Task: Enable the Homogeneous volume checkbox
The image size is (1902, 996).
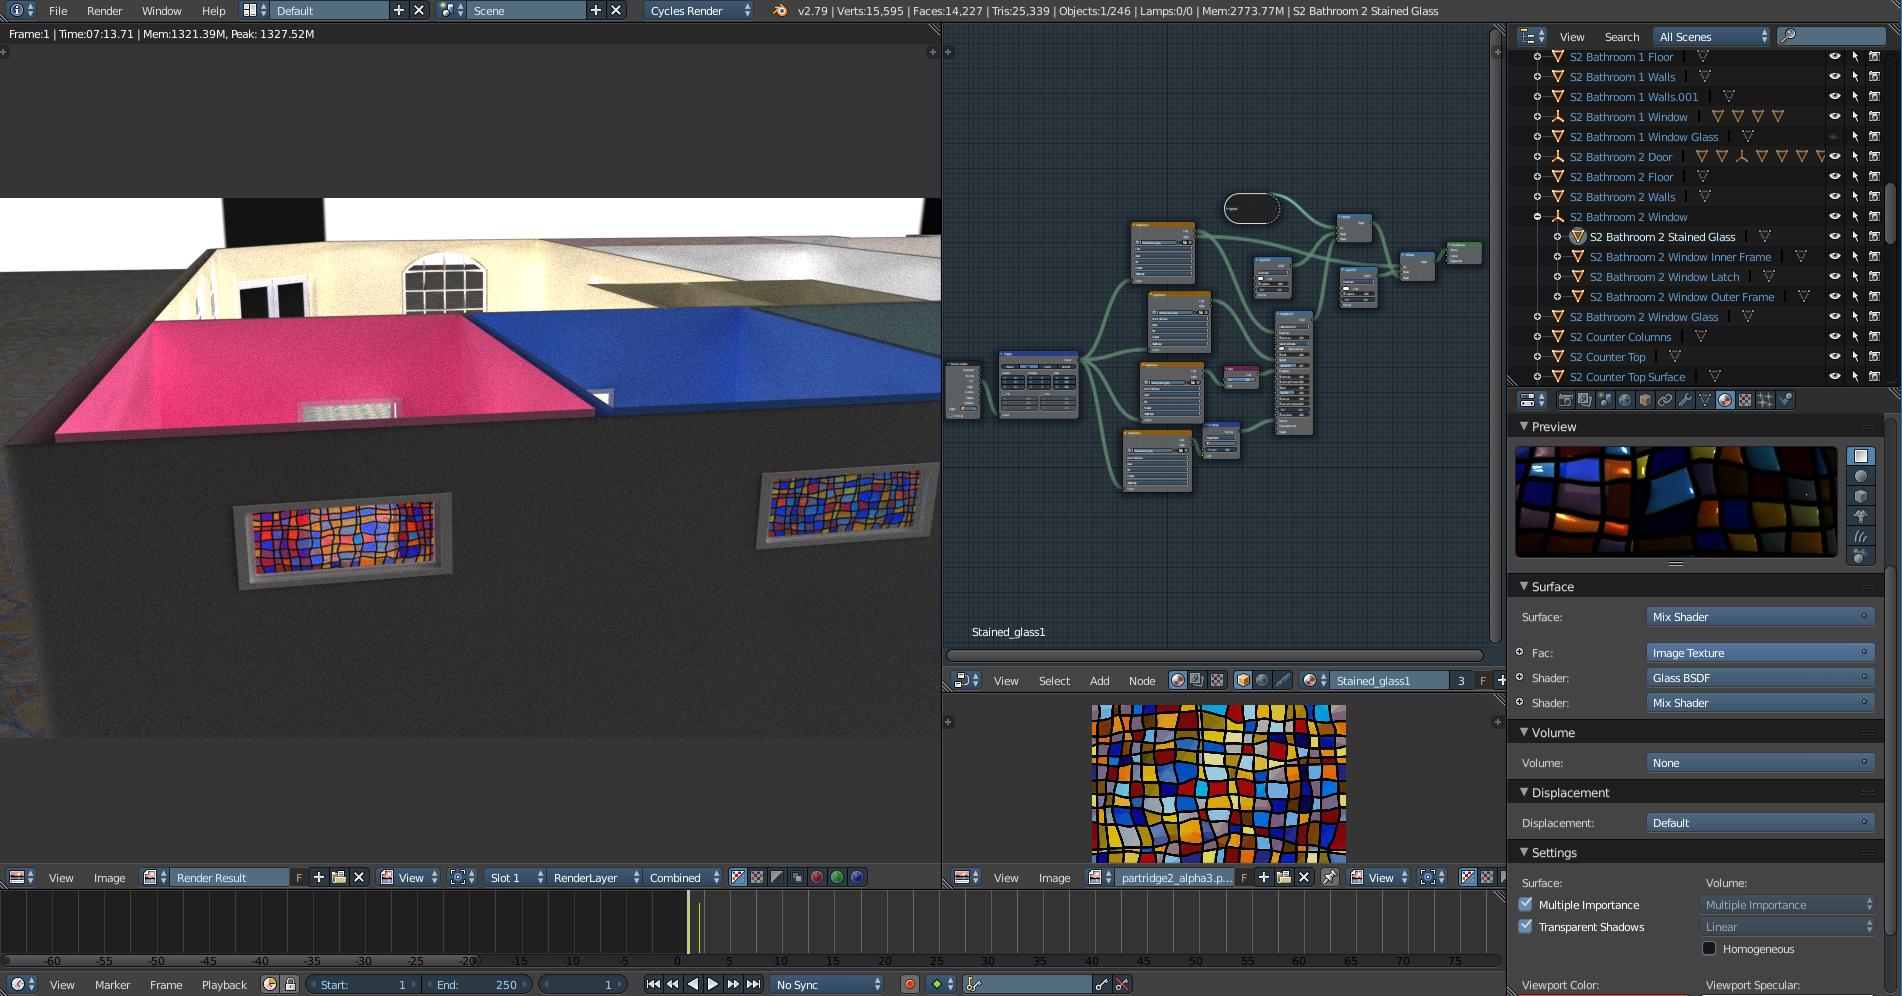Action: [x=1710, y=949]
